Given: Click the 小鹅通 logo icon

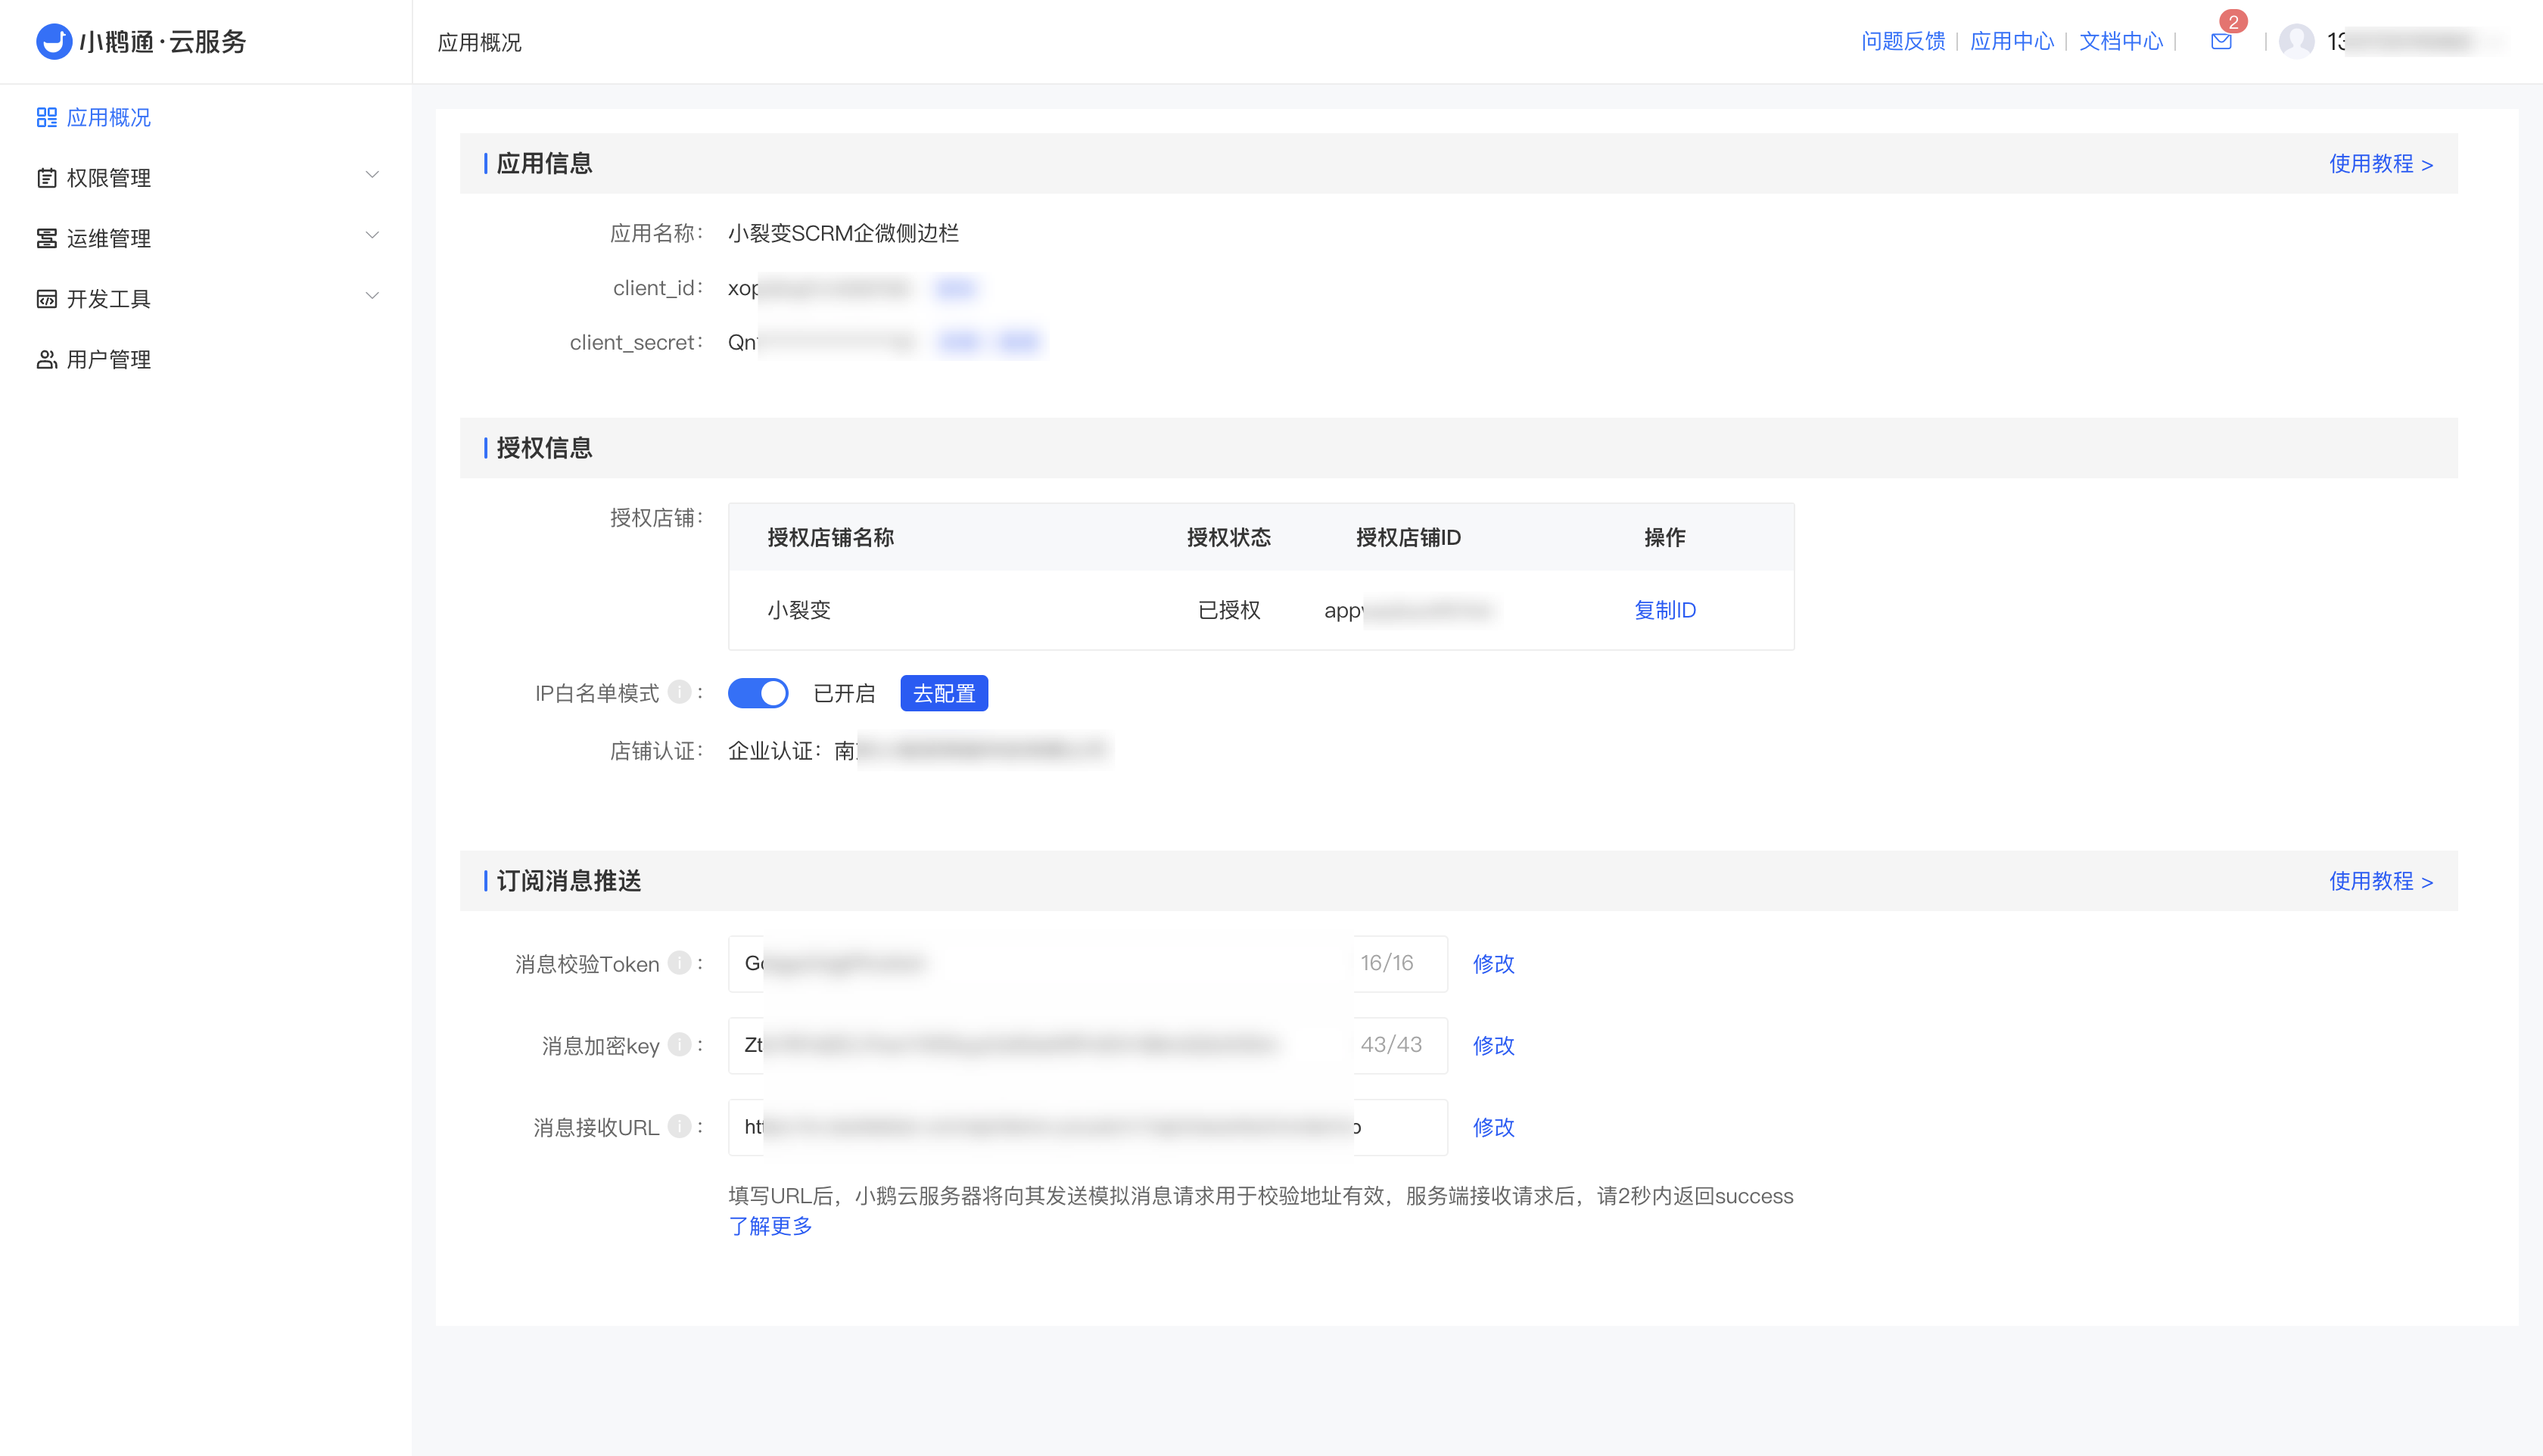Looking at the screenshot, I should (x=54, y=41).
